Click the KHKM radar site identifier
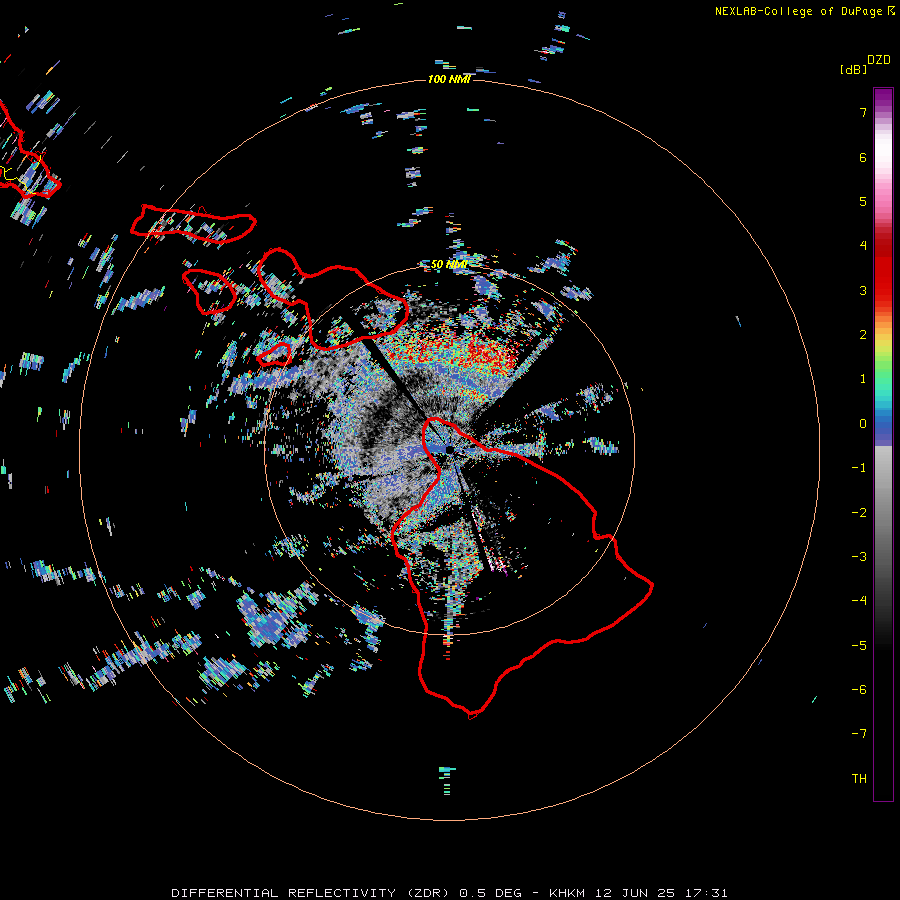 click(568, 893)
